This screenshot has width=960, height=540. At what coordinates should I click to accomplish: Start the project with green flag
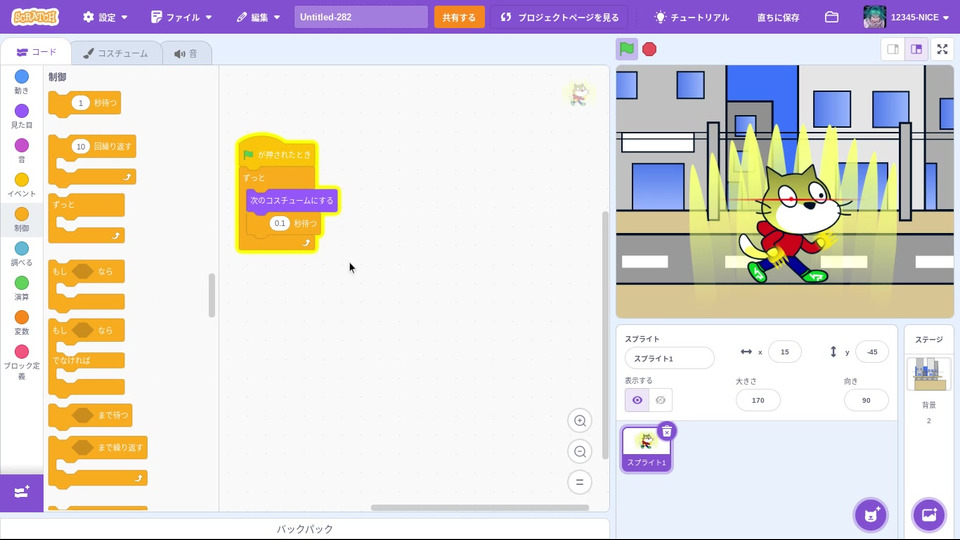pos(626,49)
